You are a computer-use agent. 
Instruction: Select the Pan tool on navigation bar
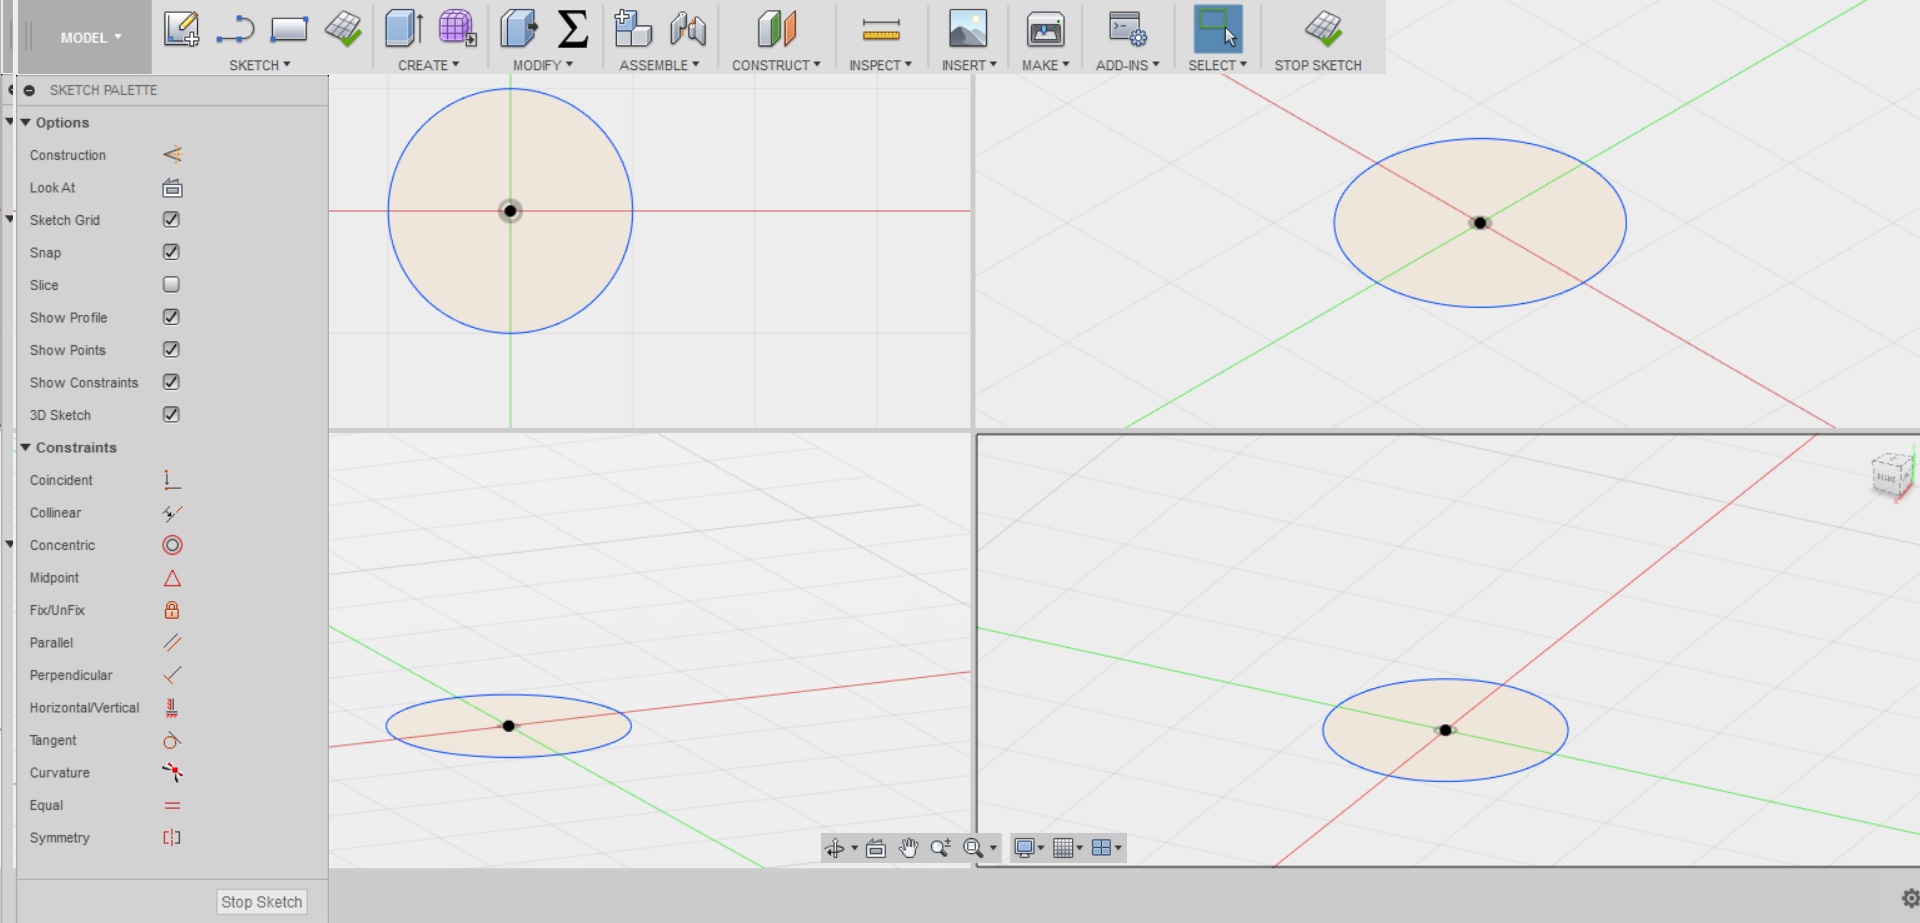coord(908,847)
